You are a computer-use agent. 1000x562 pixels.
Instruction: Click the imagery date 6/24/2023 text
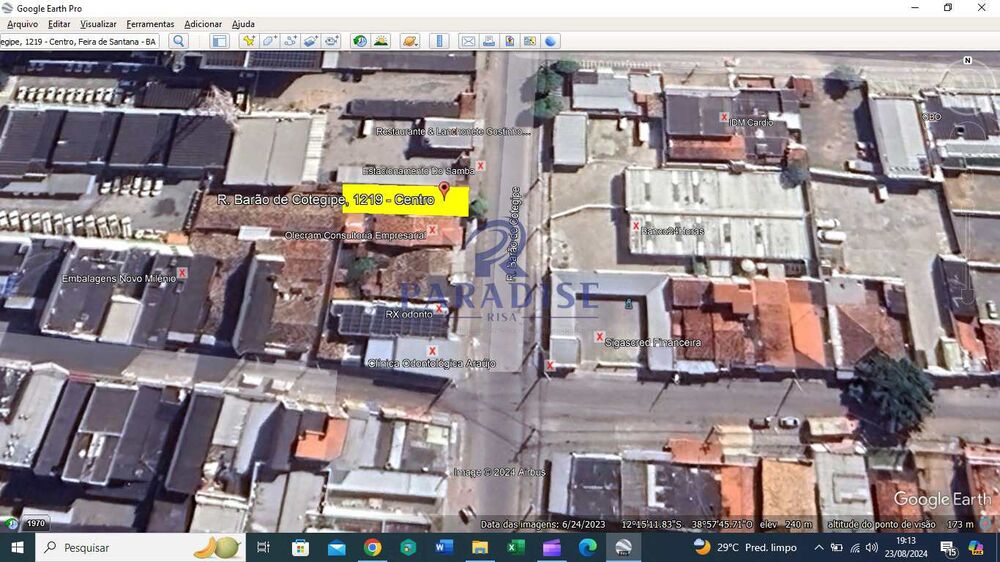[543, 524]
